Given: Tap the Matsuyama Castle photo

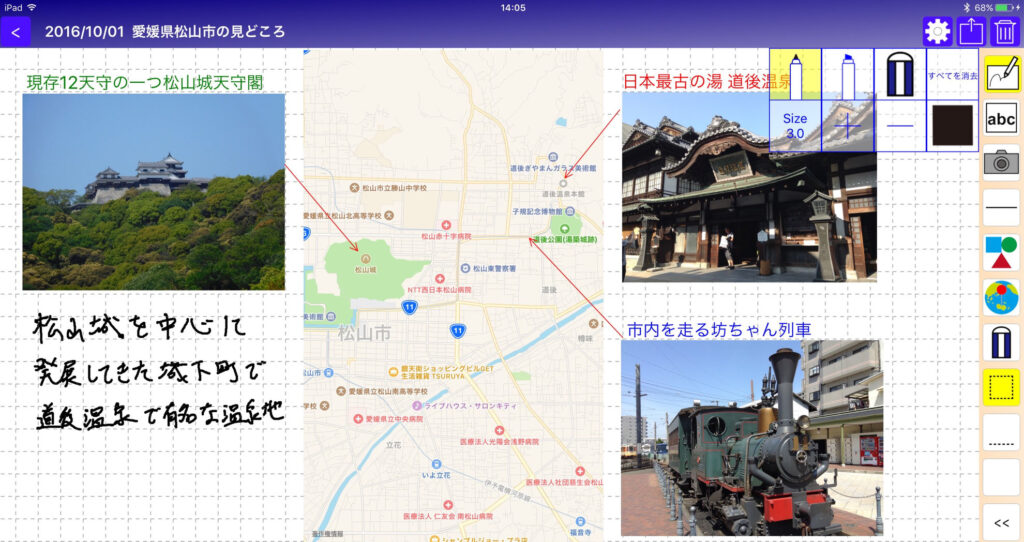Looking at the screenshot, I should point(153,191).
